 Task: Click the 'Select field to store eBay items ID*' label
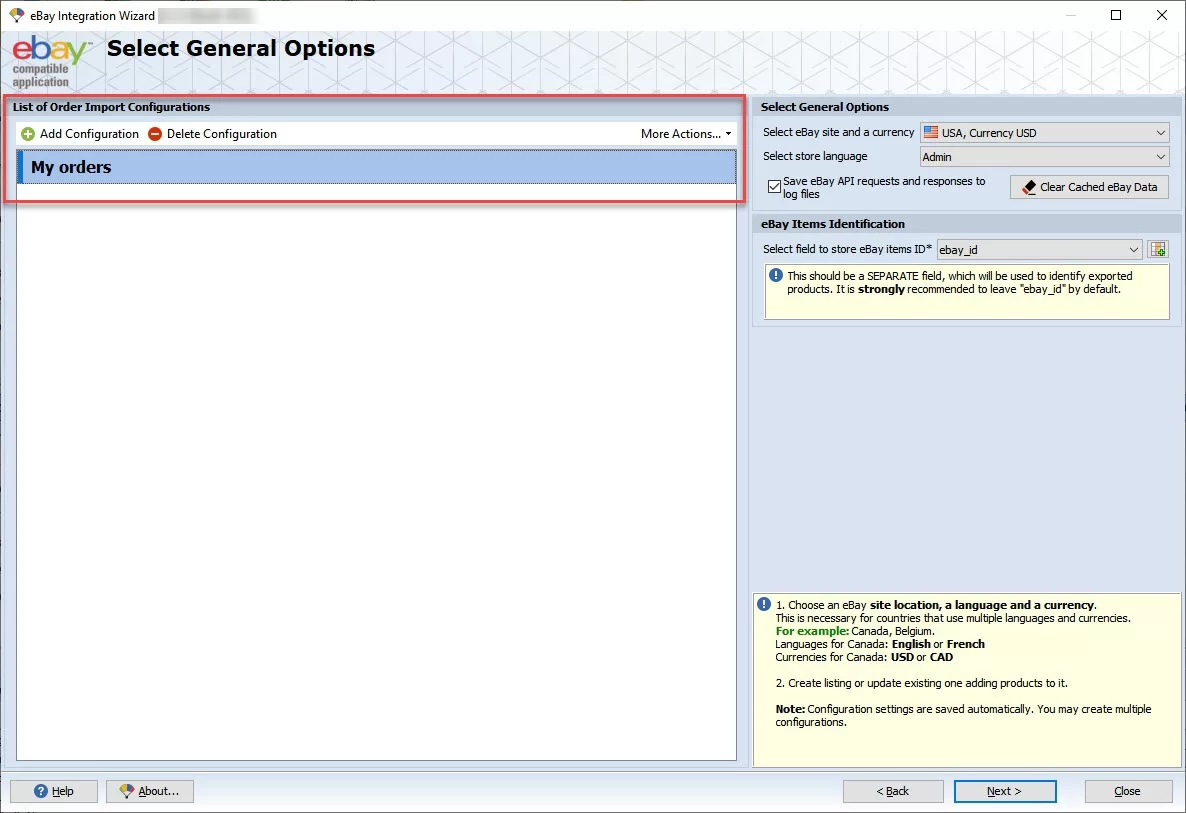tap(847, 250)
